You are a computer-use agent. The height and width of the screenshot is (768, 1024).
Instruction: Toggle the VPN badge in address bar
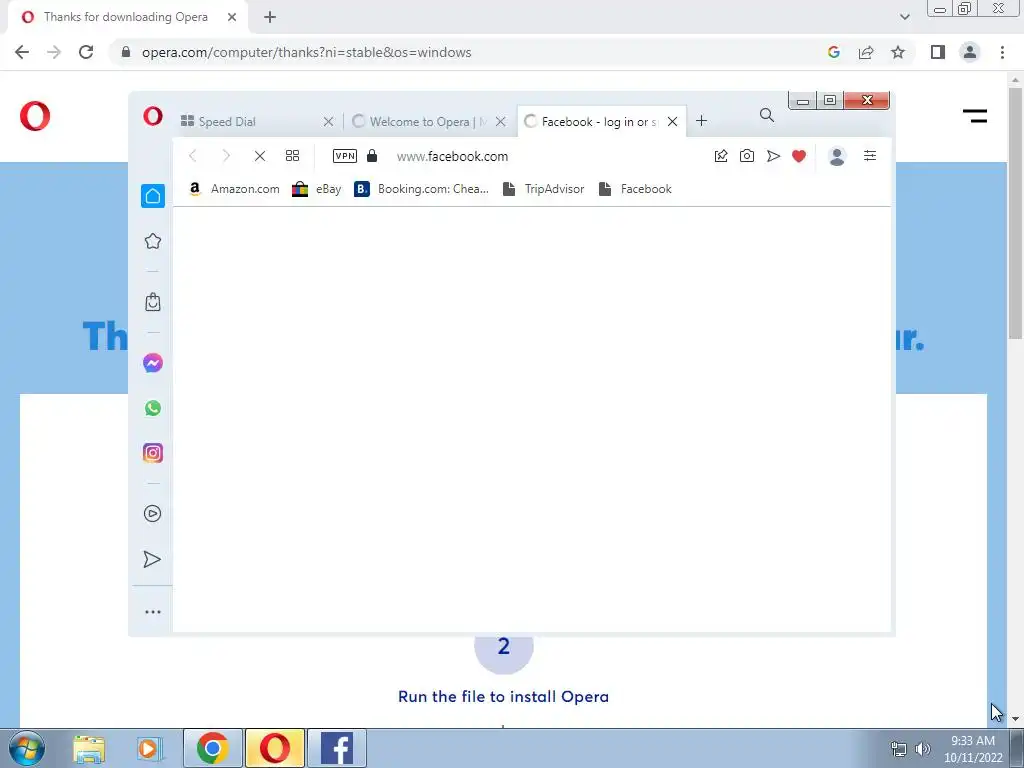click(345, 156)
